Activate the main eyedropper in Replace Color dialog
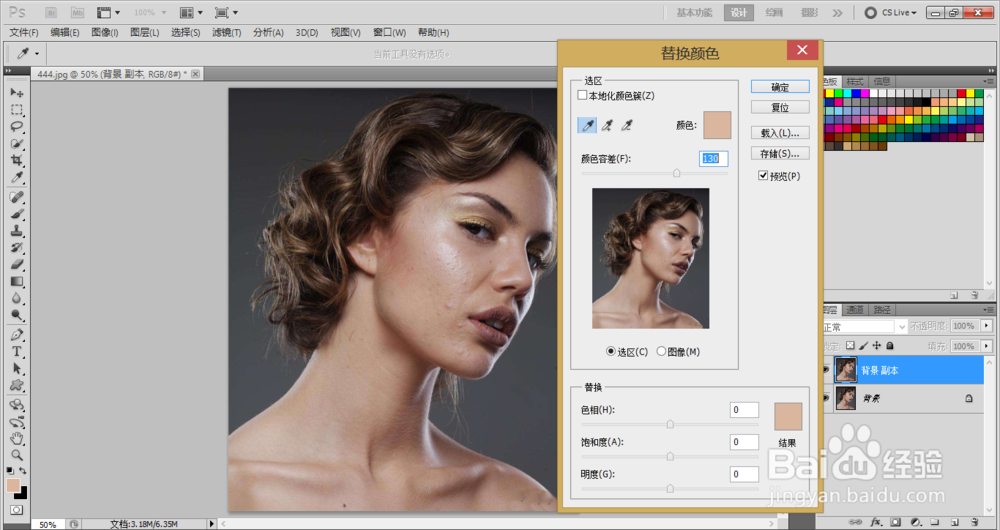1000x530 pixels. coord(587,125)
